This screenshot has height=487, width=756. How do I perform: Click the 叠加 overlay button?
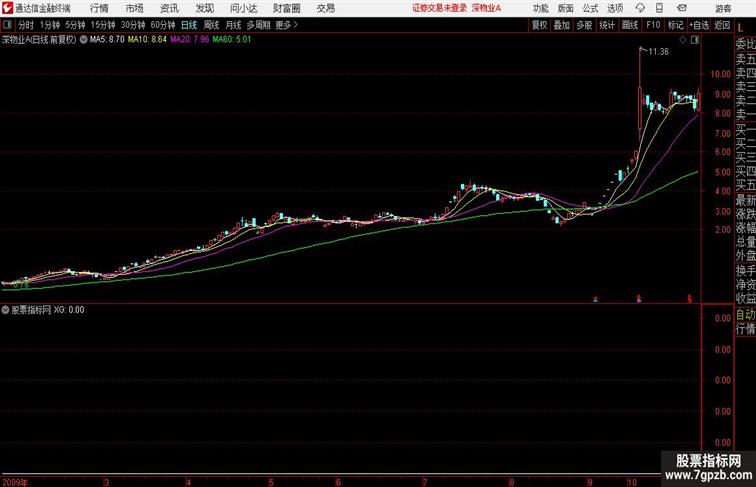[562, 25]
